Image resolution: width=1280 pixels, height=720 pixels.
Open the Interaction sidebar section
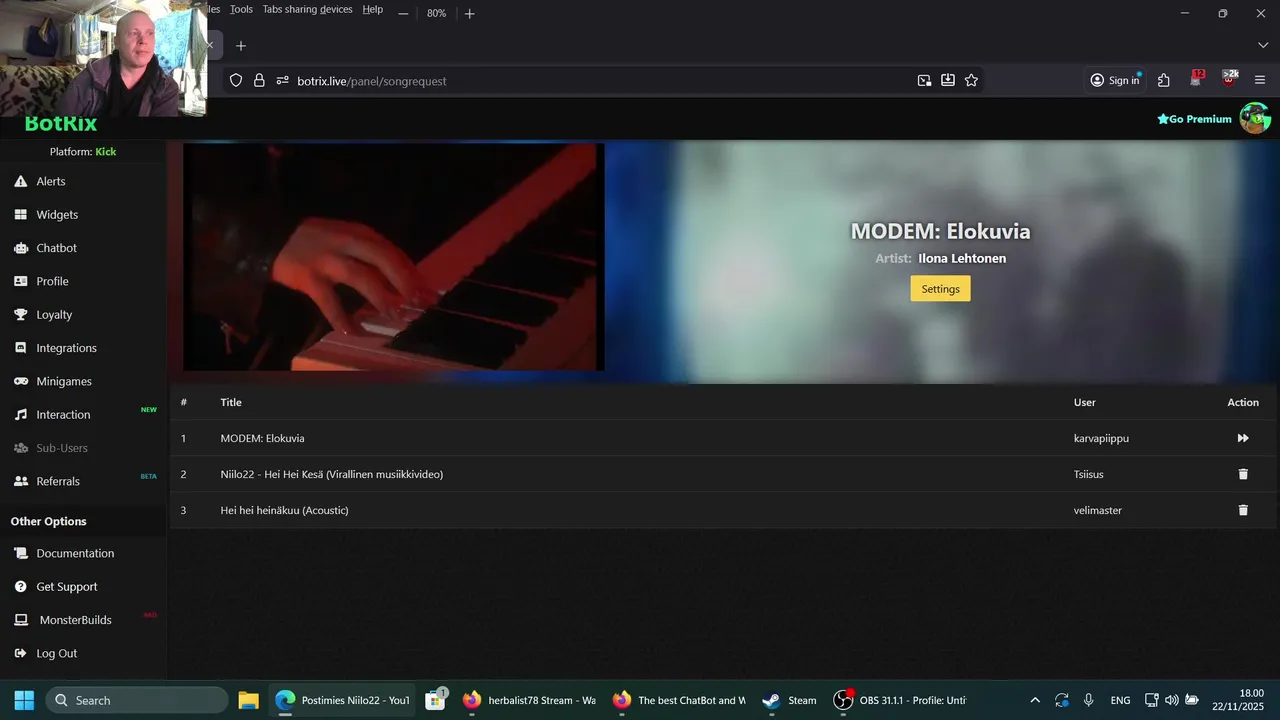coord(63,414)
